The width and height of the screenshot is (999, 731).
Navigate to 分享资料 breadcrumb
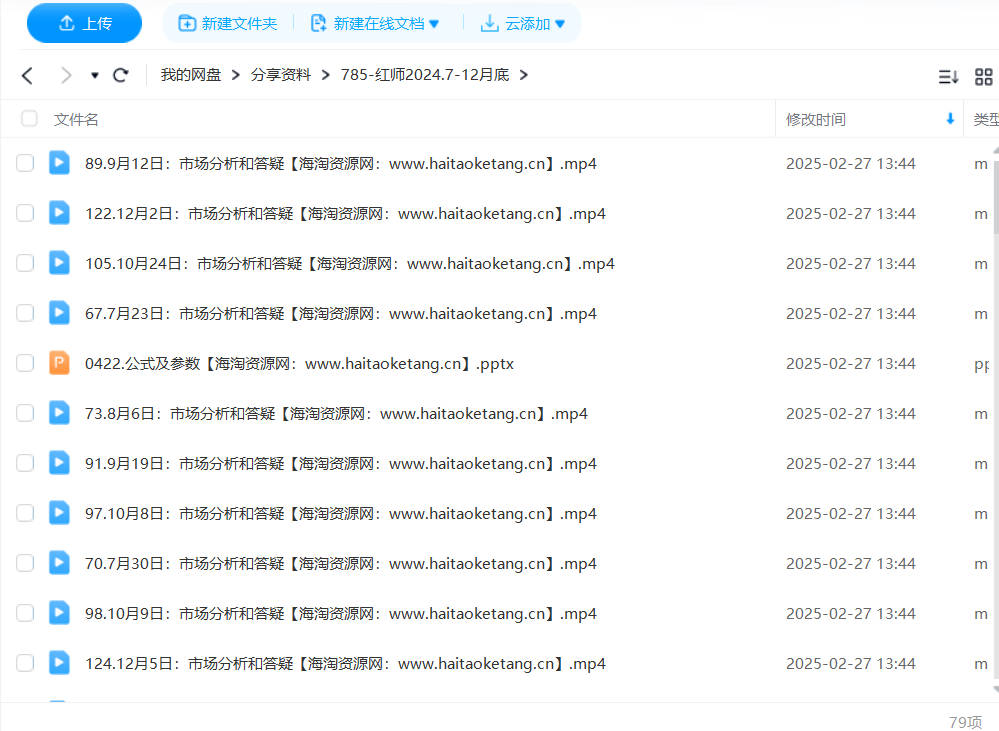280,75
